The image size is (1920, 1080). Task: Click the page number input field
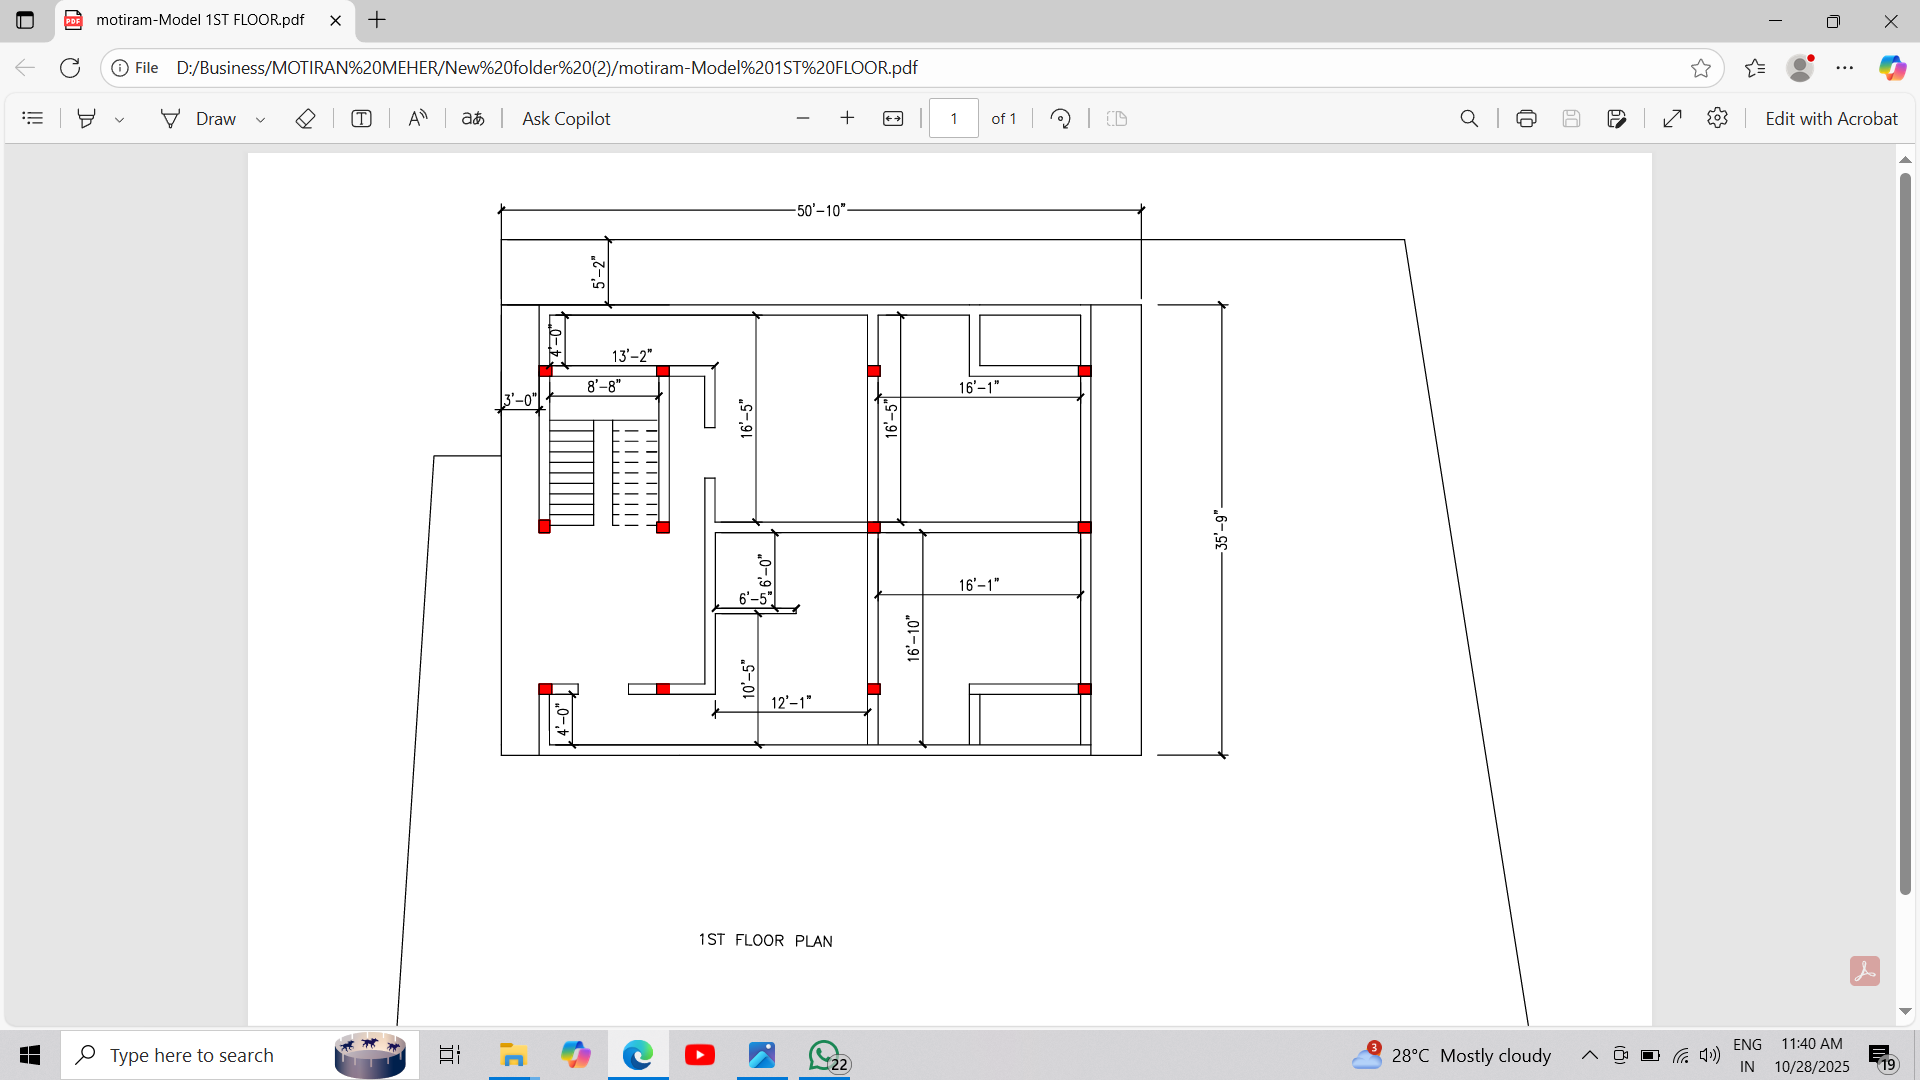(x=953, y=119)
